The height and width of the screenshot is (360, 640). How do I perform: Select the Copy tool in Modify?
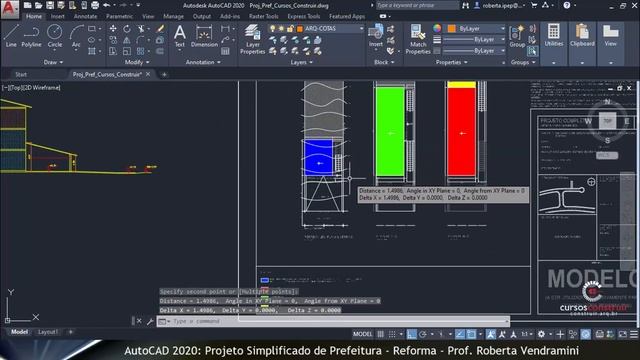pos(113,40)
